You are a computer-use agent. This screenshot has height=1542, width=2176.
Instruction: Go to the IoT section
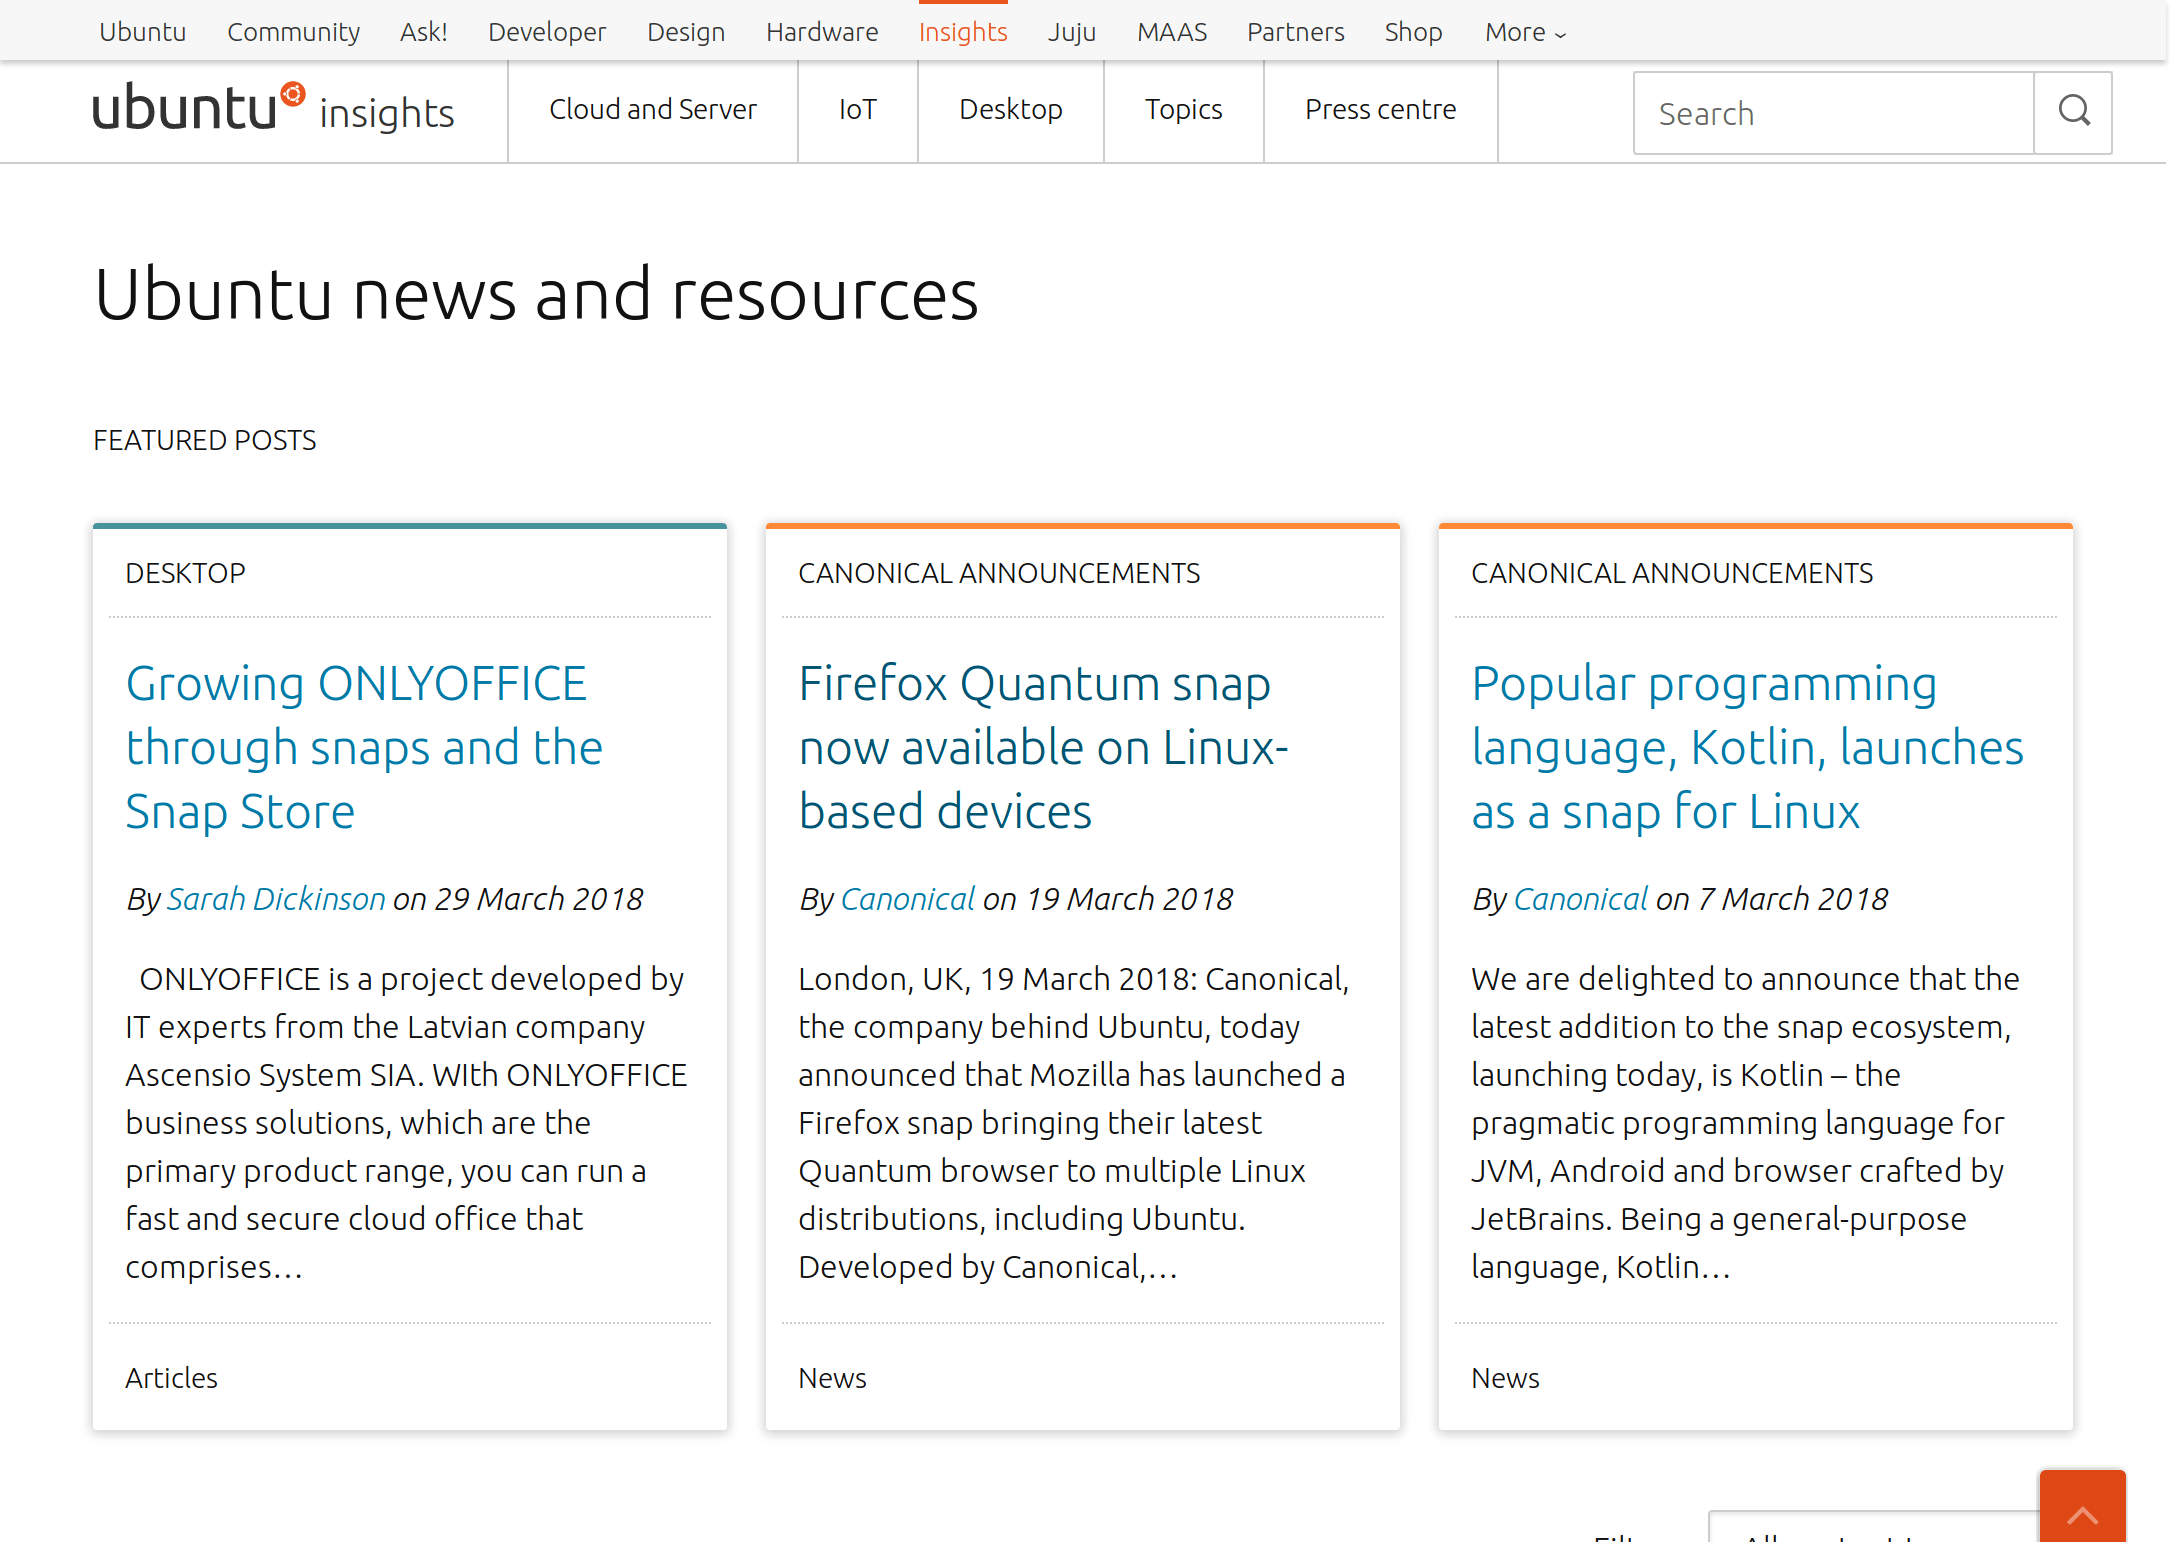[x=857, y=109]
